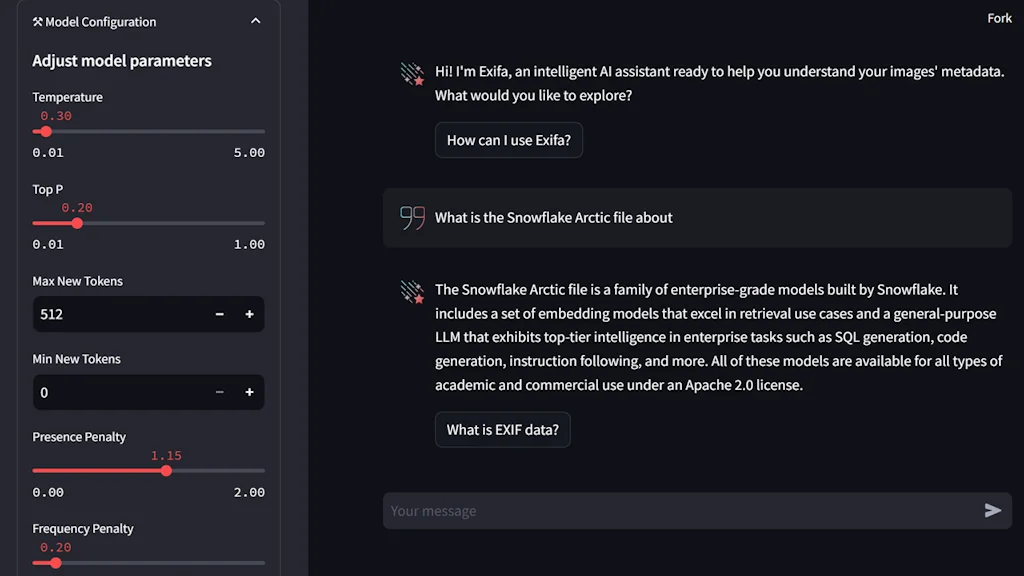This screenshot has width=1024, height=576.
Task: Click the How can I use Exifa button
Action: coord(508,140)
